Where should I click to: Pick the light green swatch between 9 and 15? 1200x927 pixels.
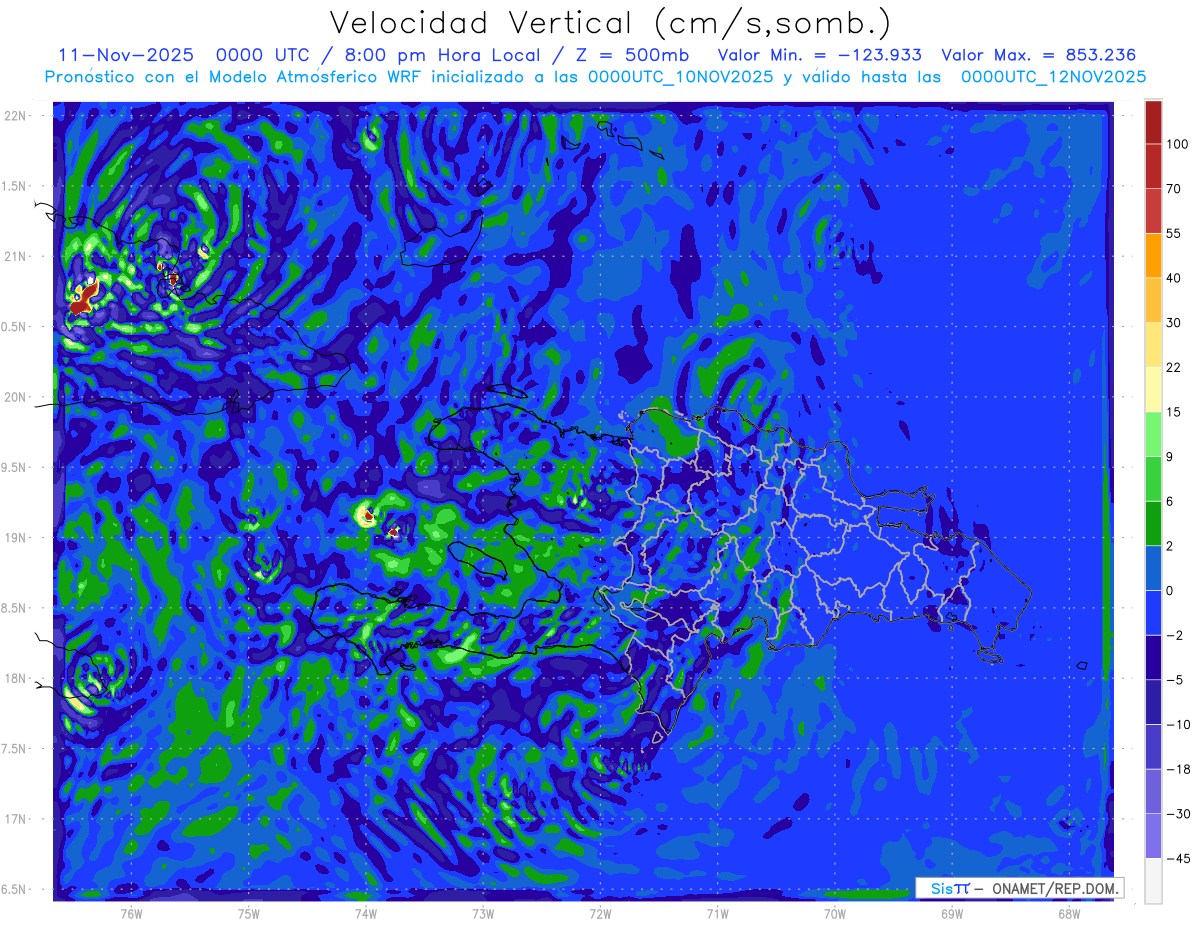(1153, 434)
